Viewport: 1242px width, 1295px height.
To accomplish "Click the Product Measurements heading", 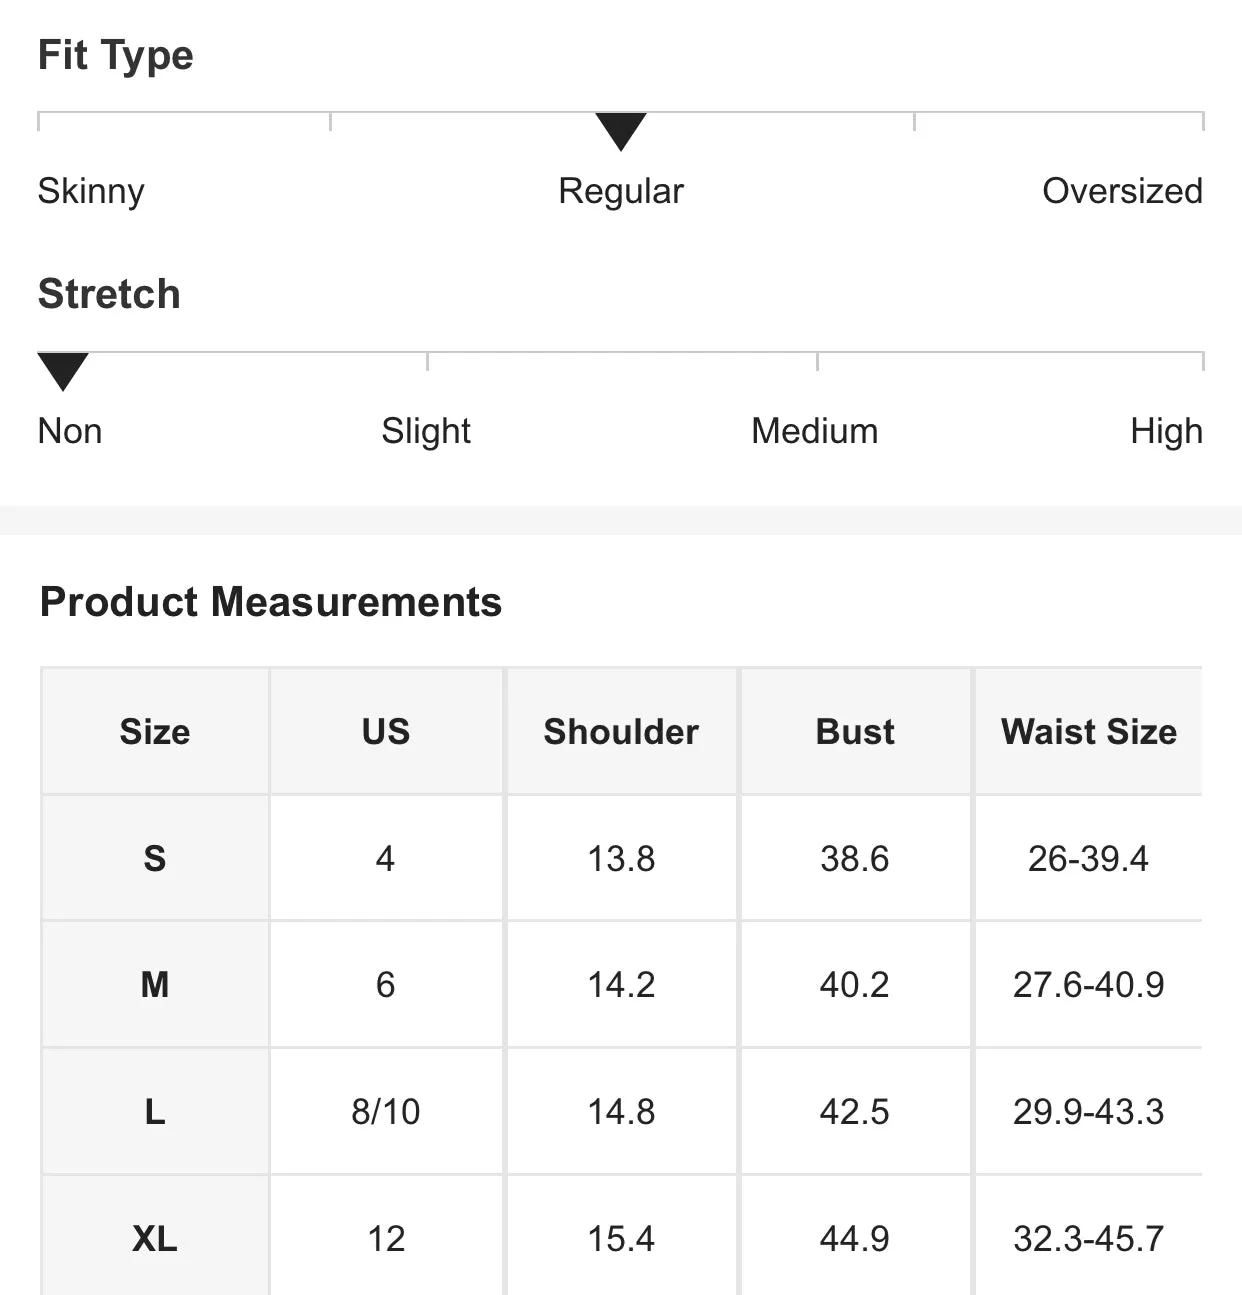I will pos(271,602).
